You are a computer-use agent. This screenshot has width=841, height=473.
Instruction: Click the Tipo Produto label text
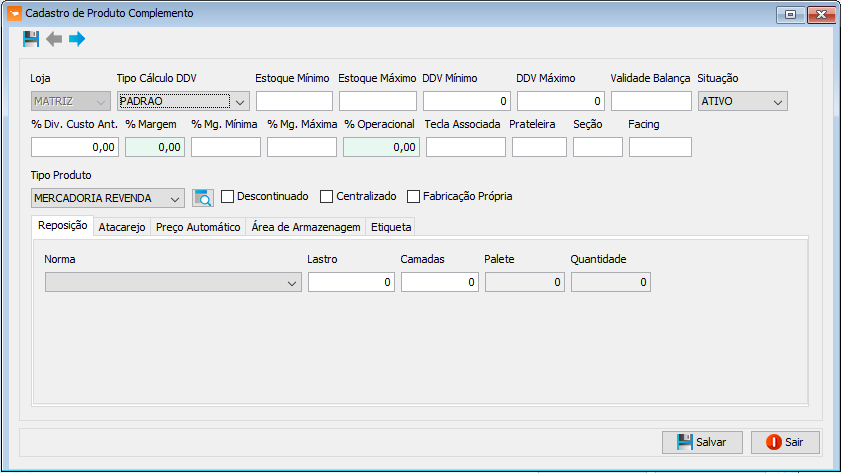point(61,176)
